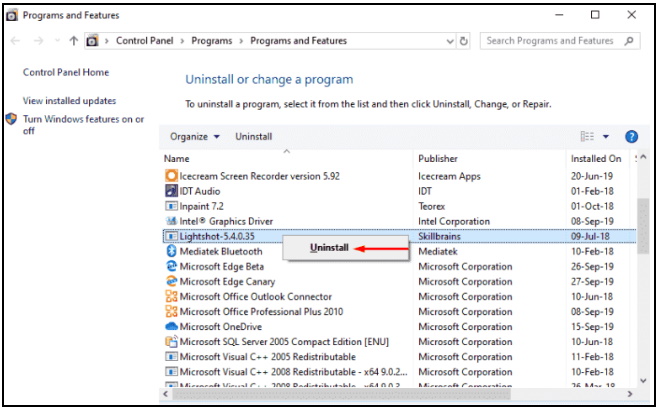Click the Lightshot-5.4.0.35 program icon

coord(171,236)
